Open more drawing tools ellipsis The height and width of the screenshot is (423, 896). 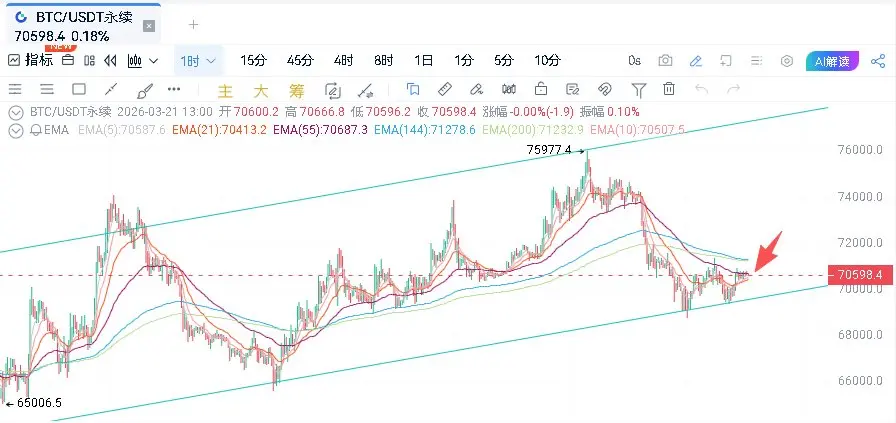click(x=174, y=89)
